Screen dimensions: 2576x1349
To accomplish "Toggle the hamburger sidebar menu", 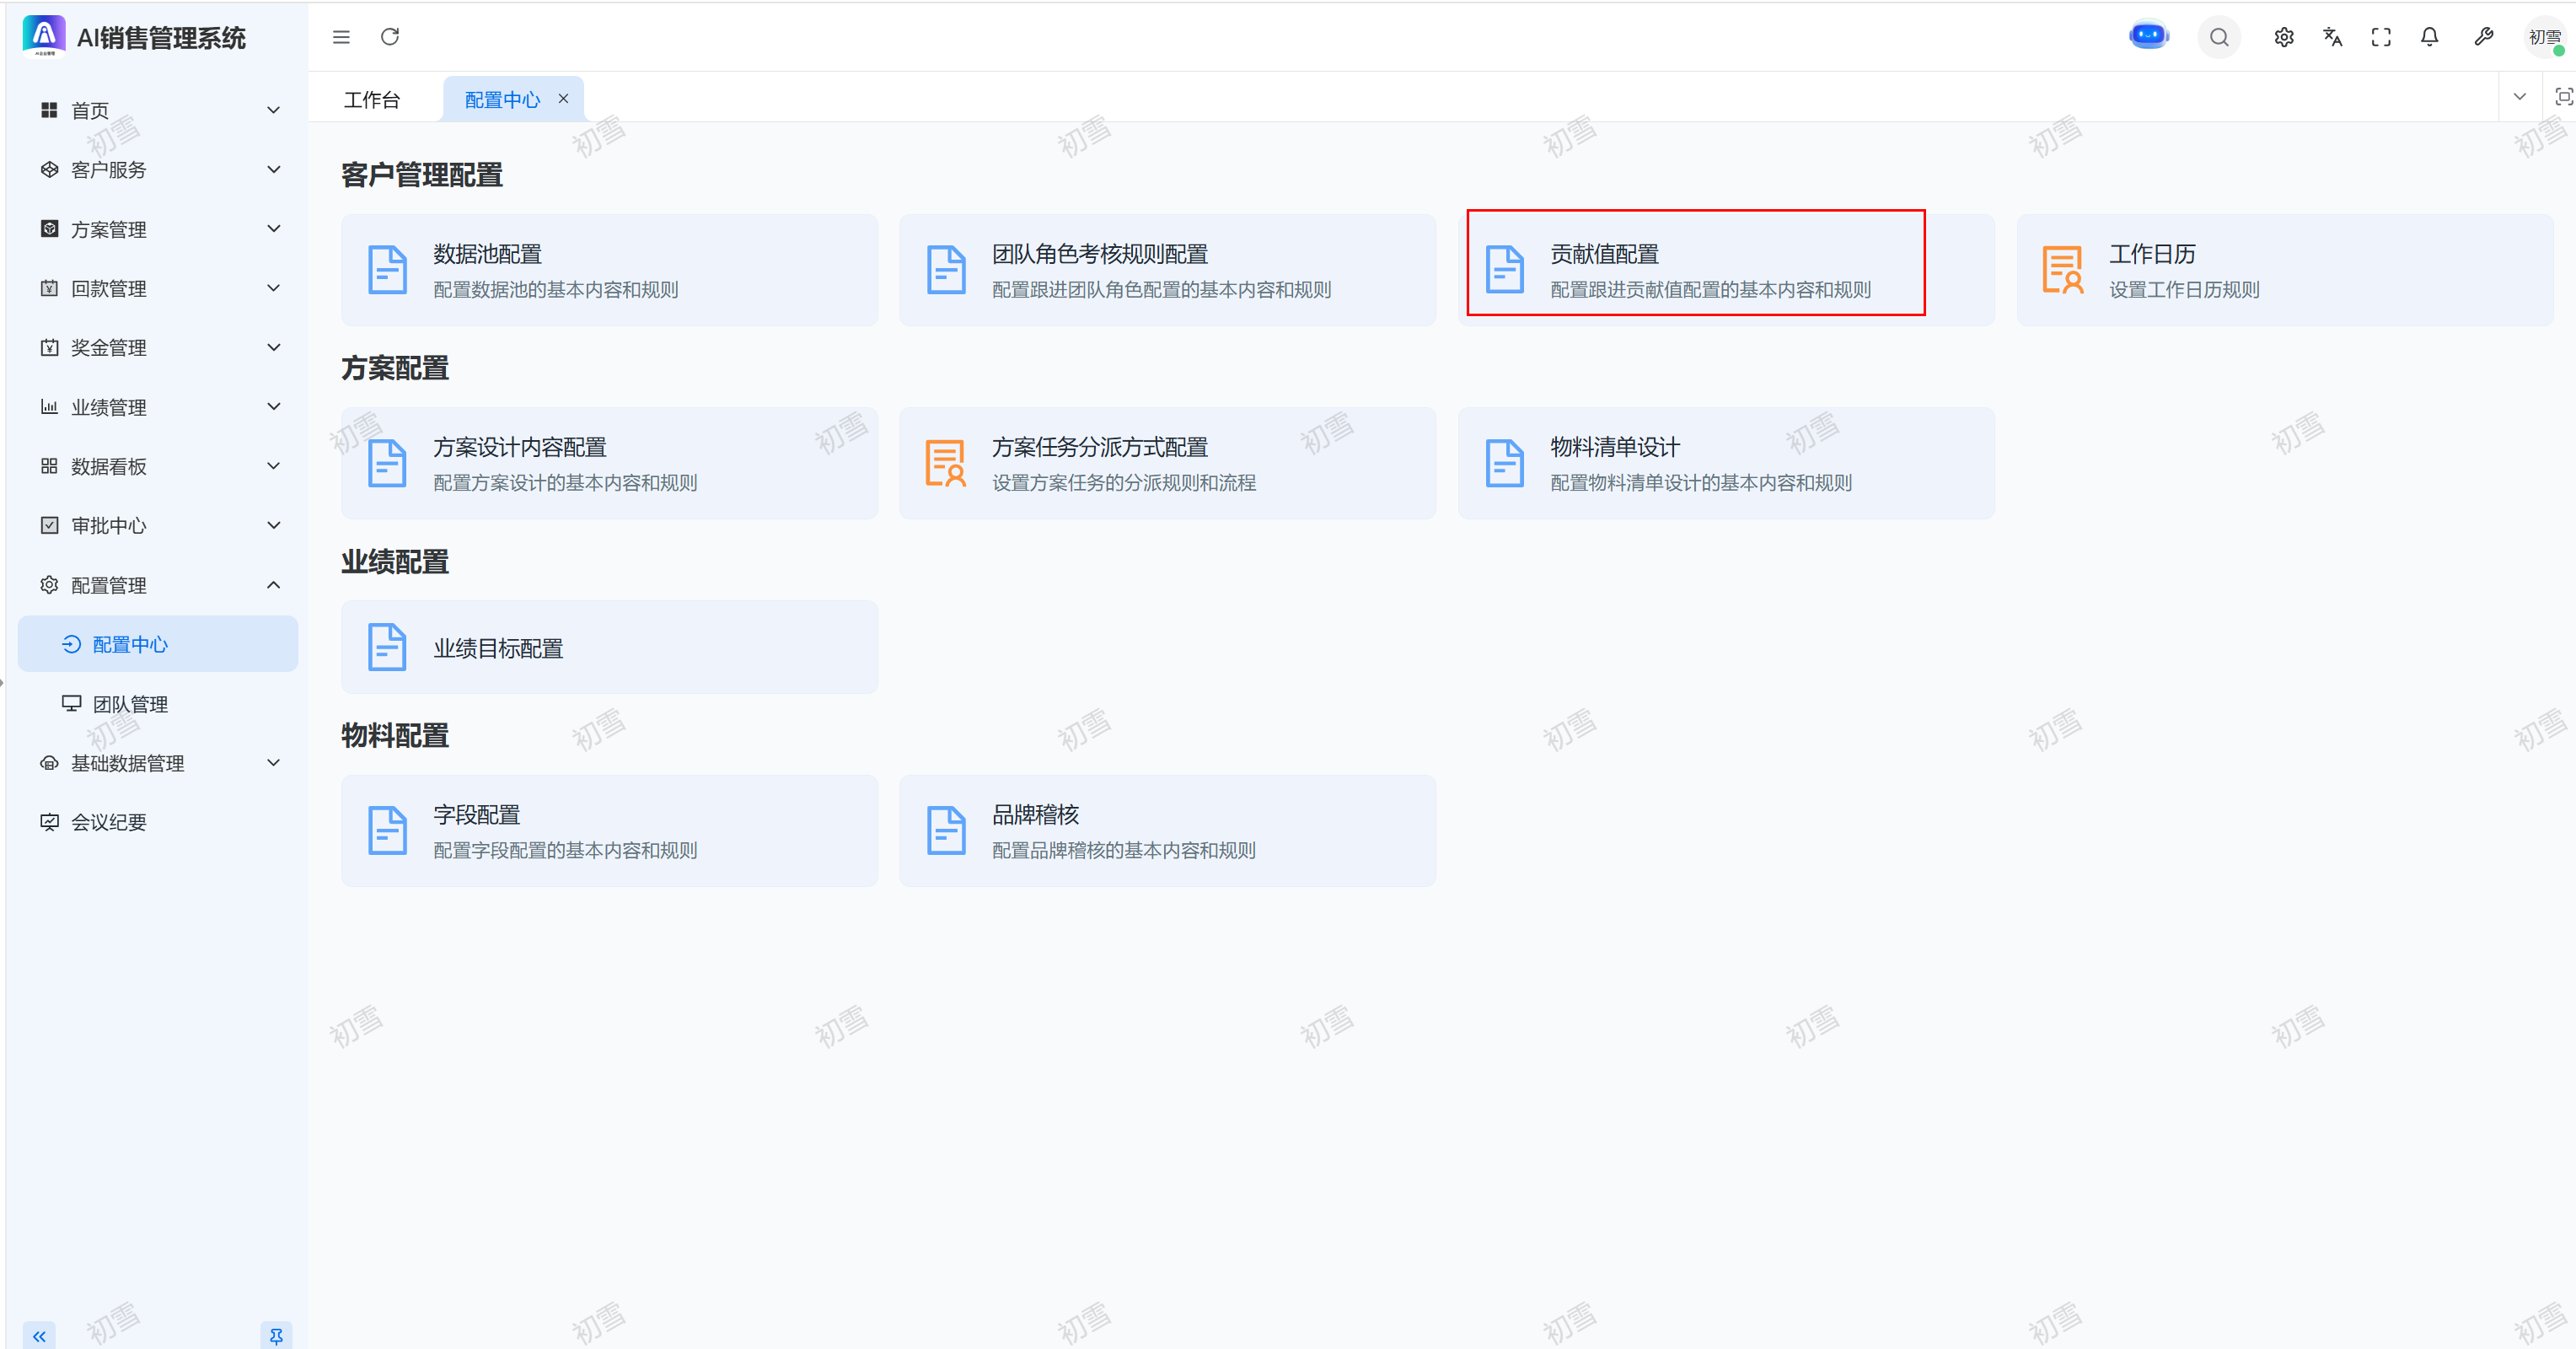I will coord(341,37).
